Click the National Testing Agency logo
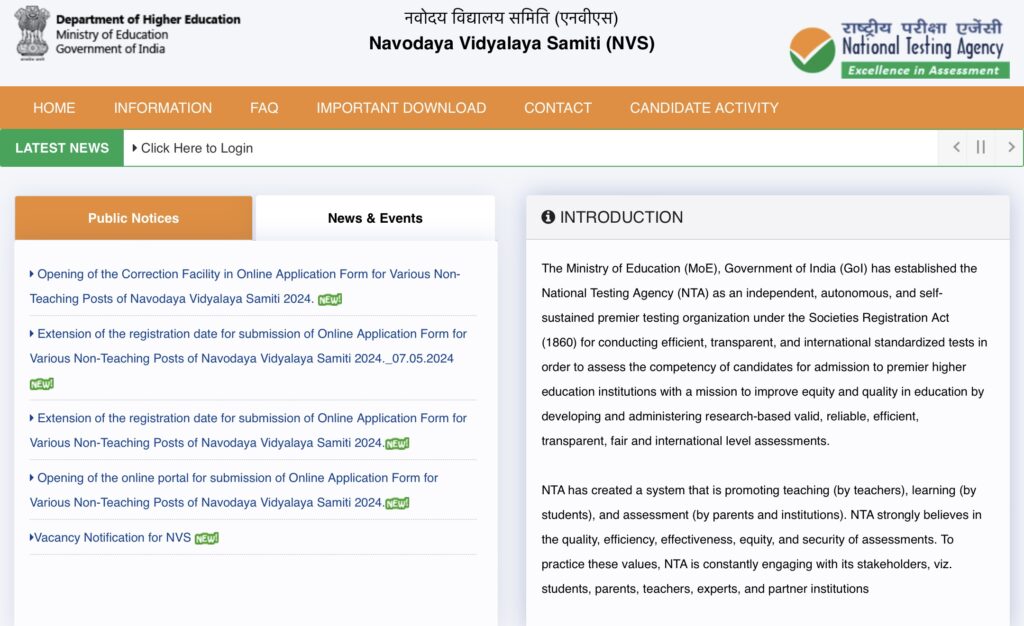 [899, 49]
